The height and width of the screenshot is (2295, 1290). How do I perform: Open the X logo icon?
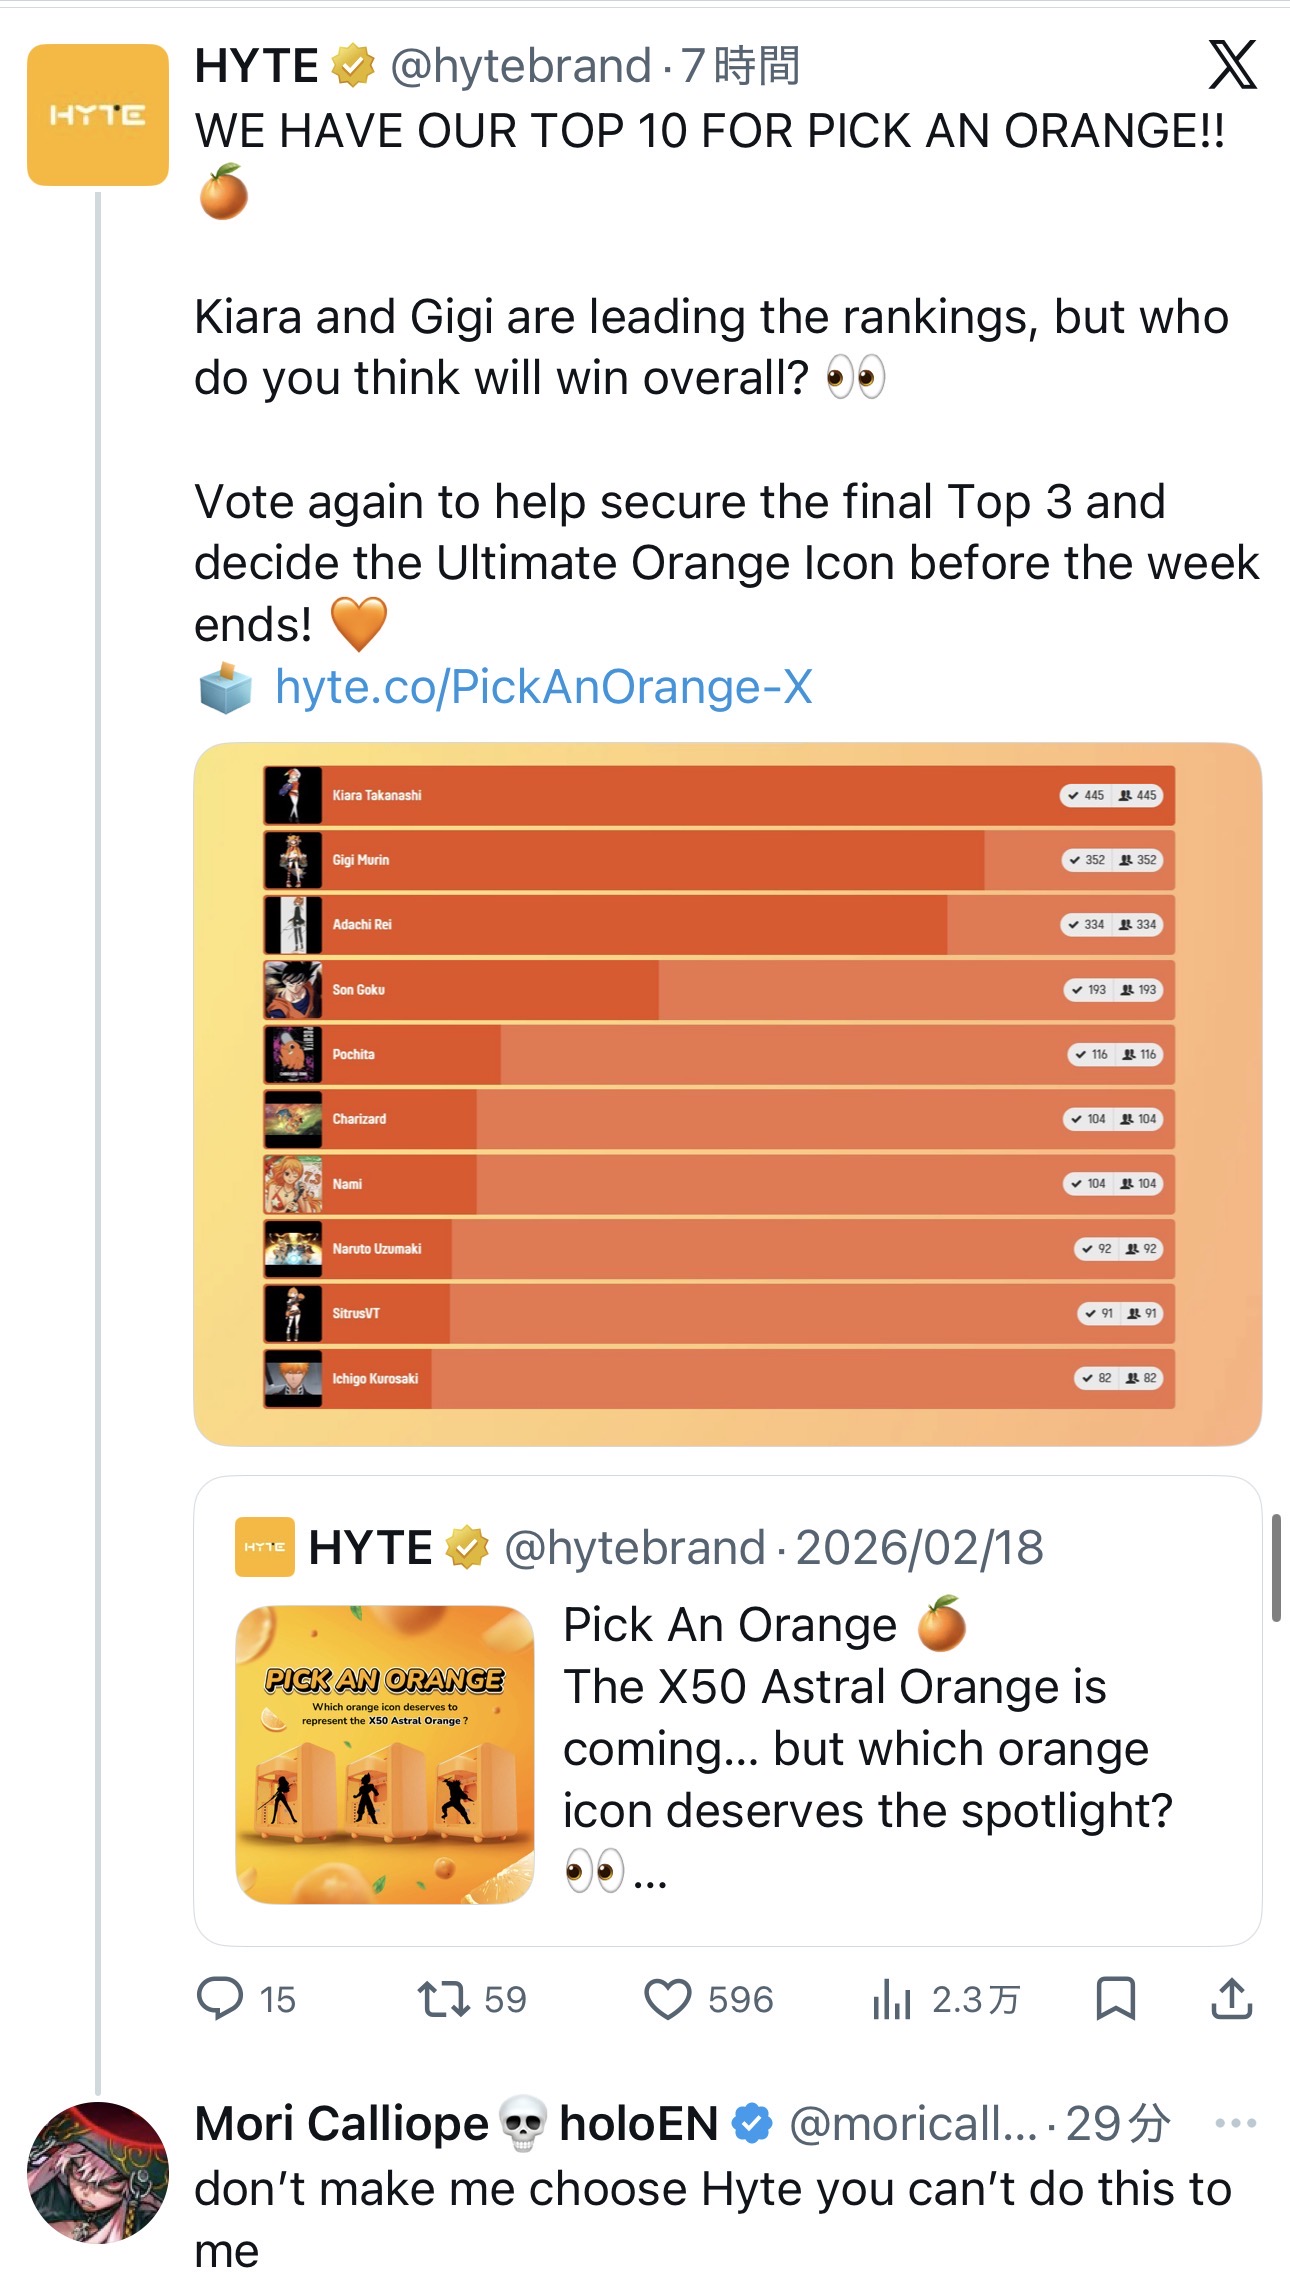pos(1231,66)
